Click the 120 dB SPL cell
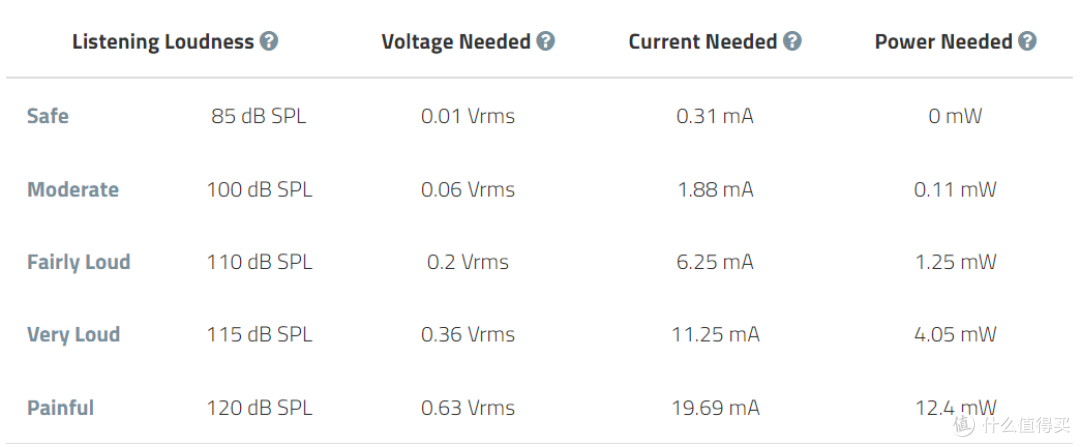Image resolution: width=1080 pixels, height=447 pixels. 259,408
